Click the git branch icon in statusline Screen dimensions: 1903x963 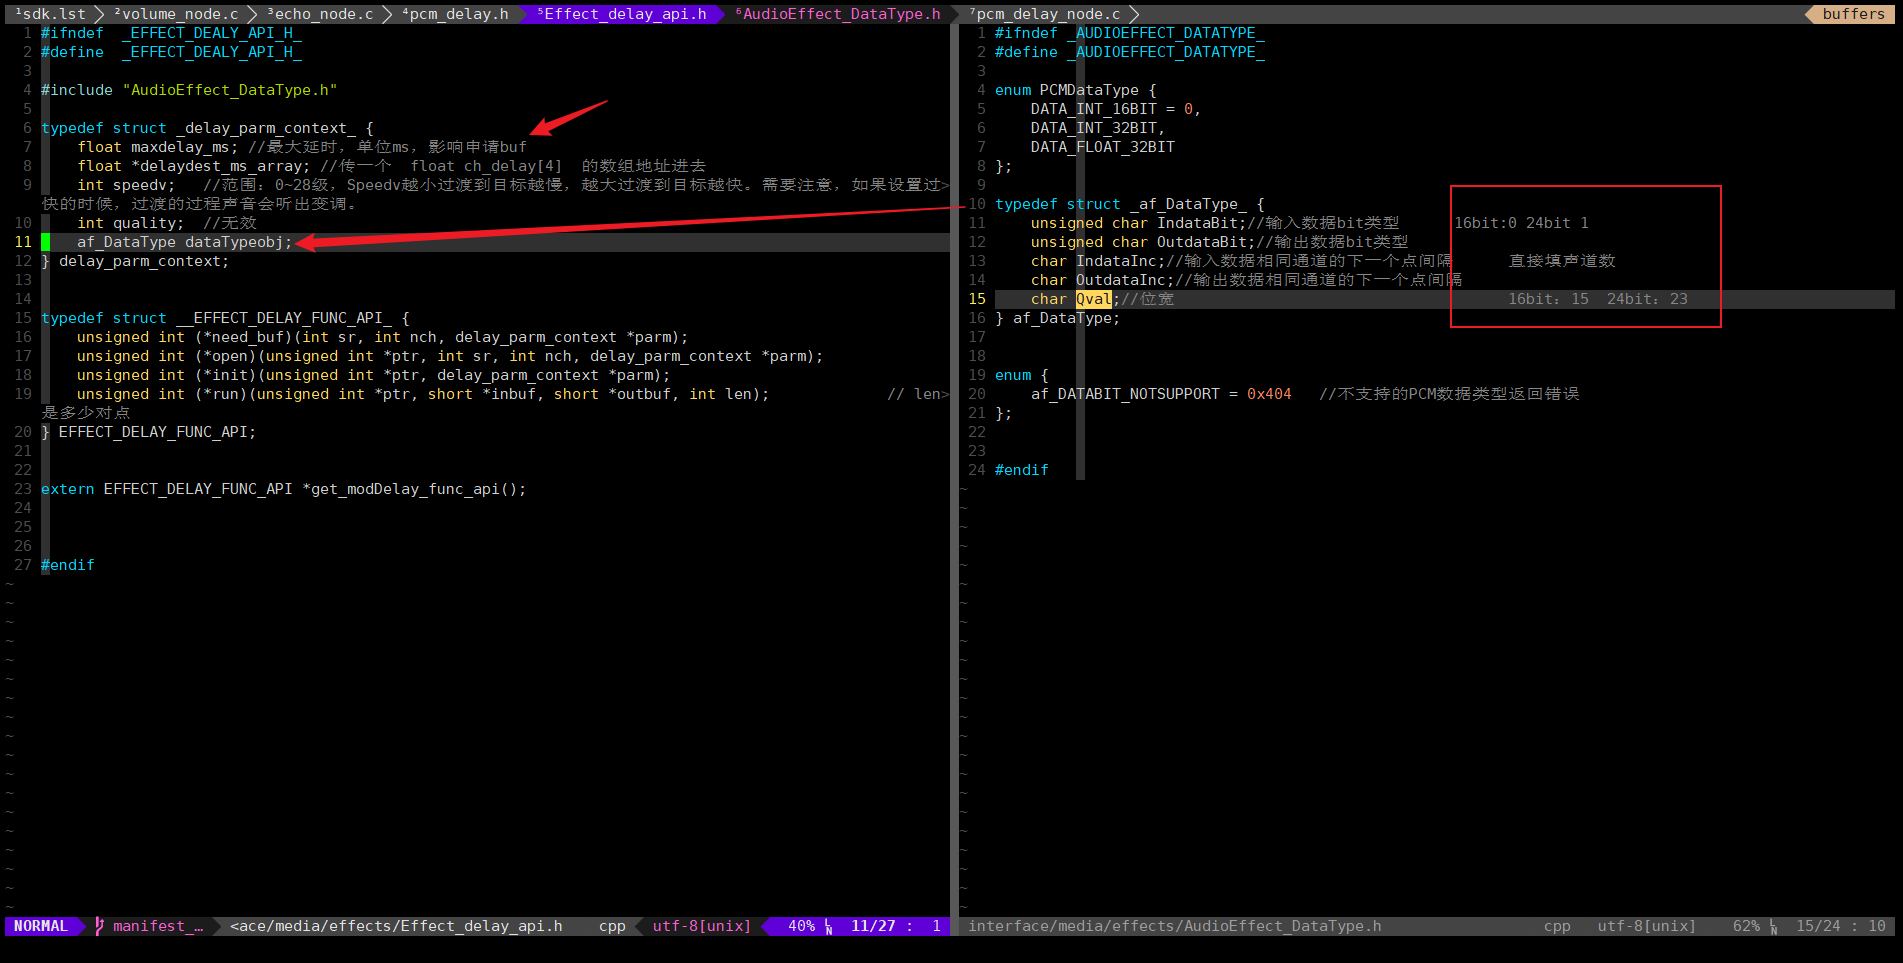(x=99, y=926)
